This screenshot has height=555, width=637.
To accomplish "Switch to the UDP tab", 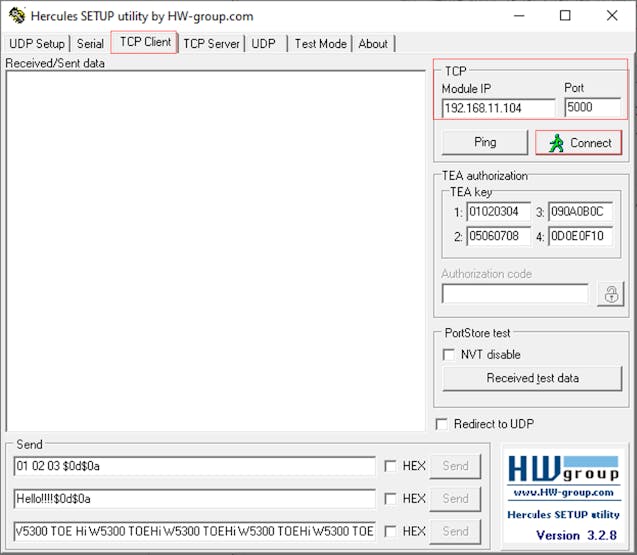I will (x=264, y=43).
